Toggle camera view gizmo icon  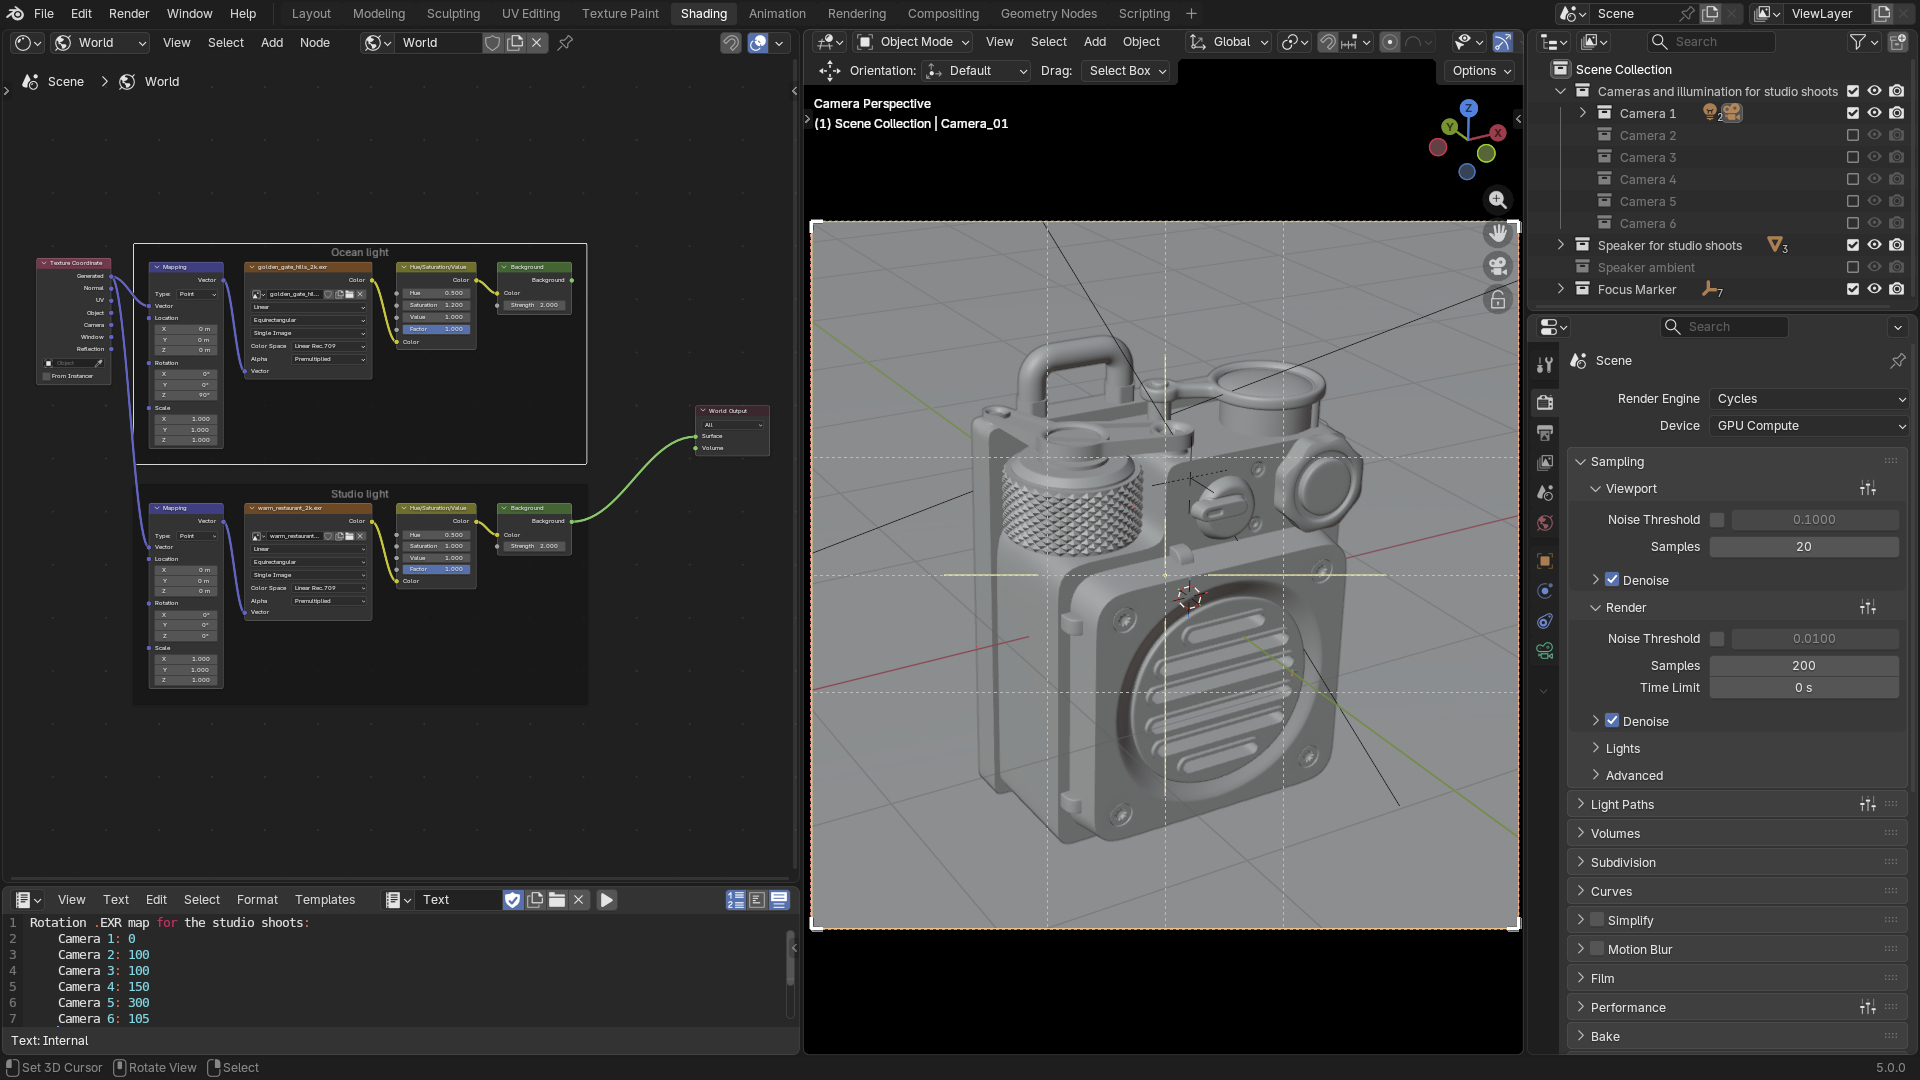(x=1497, y=266)
